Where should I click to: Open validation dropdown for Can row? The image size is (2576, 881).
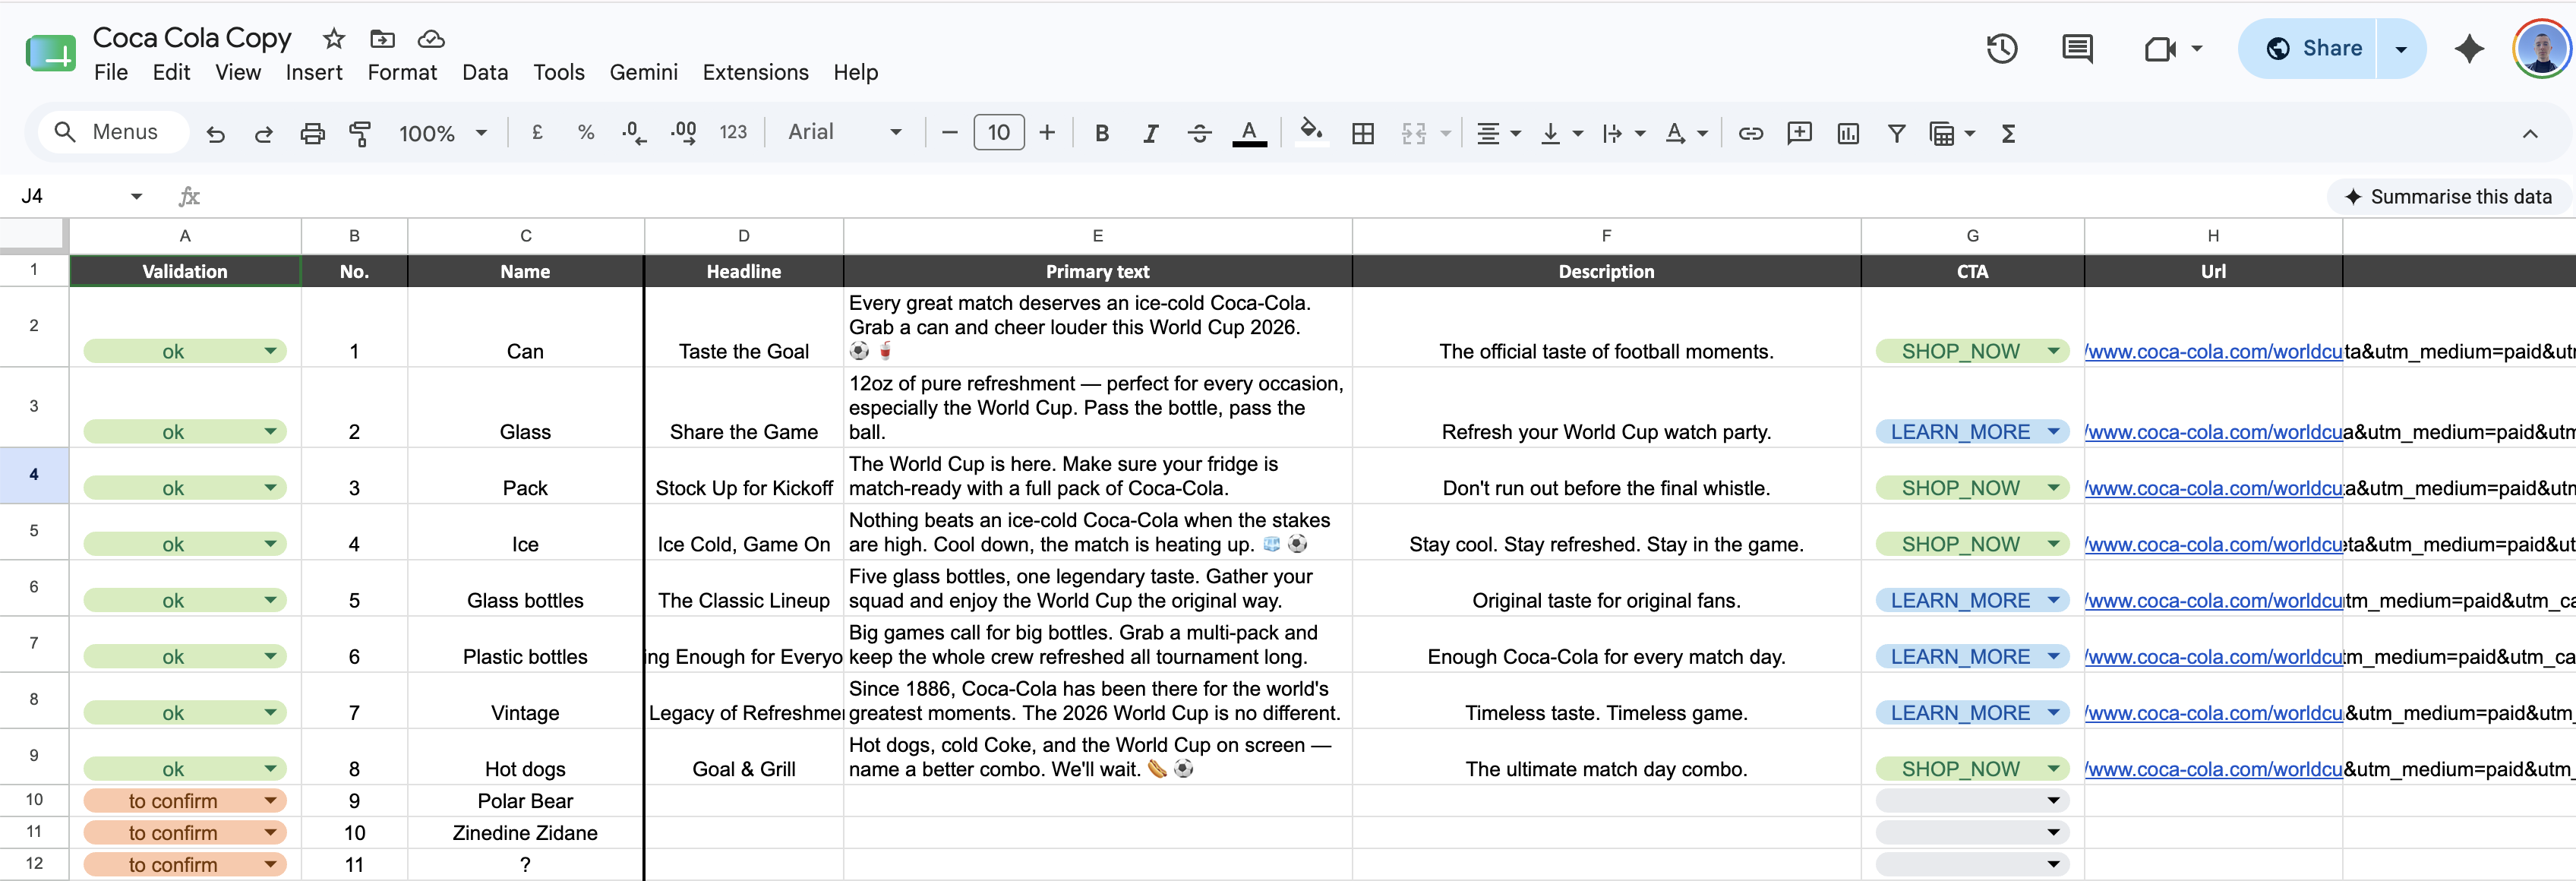(x=270, y=351)
